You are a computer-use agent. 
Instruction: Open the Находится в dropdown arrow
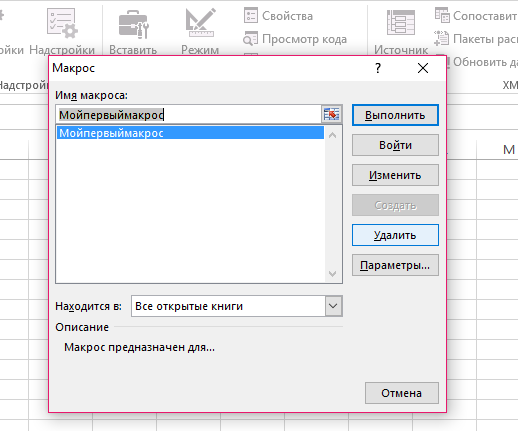[333, 306]
